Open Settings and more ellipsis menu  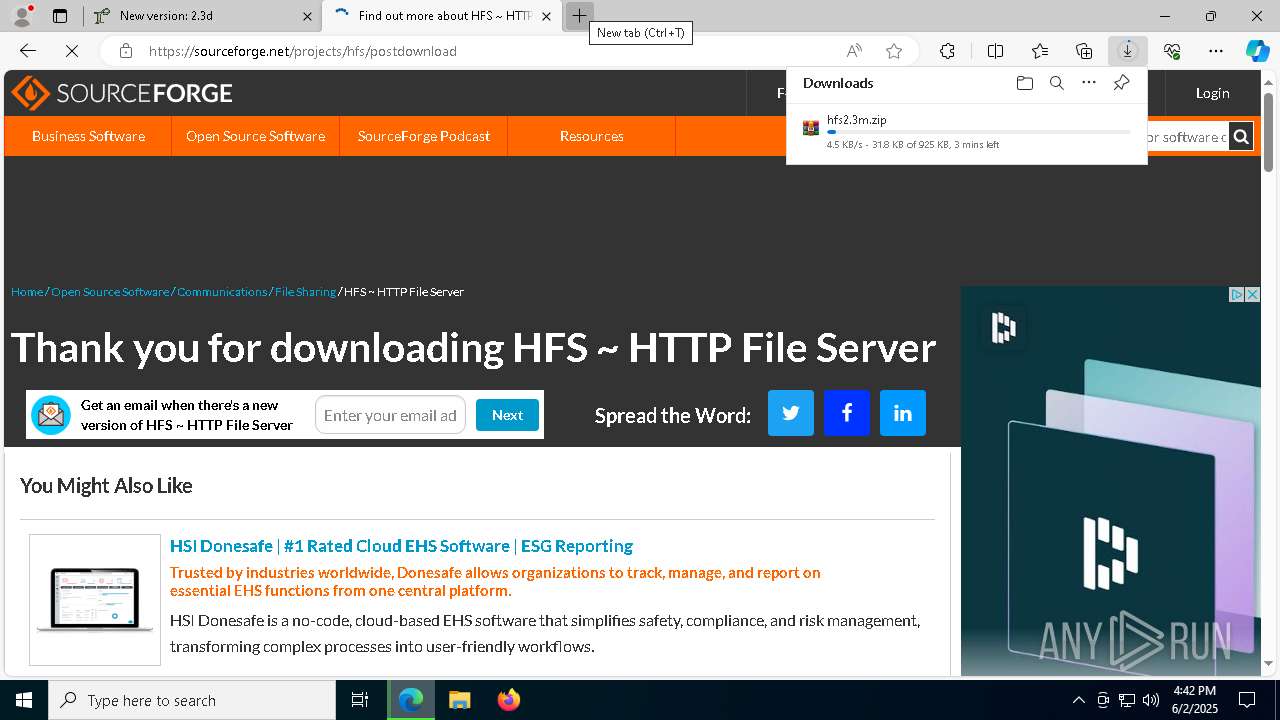[1216, 51]
